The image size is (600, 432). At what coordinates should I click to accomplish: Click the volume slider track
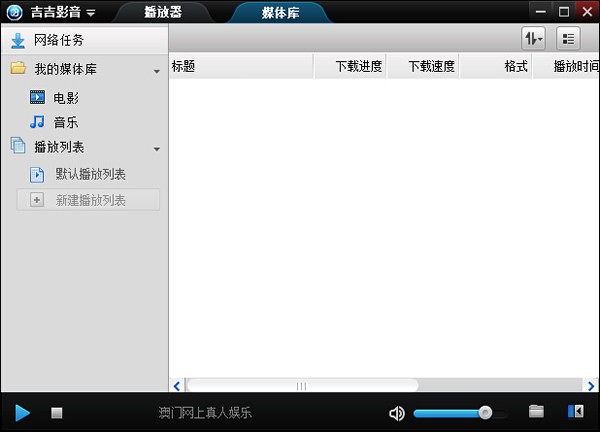click(452, 412)
